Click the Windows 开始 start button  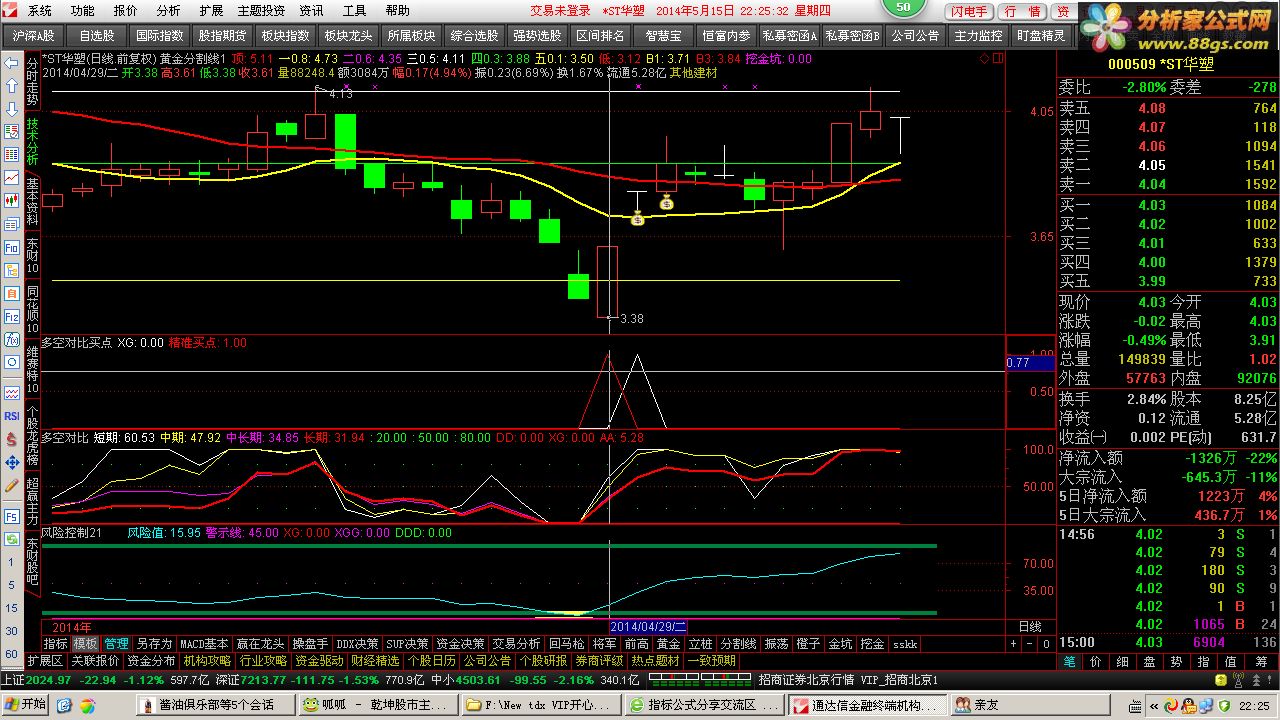(27, 704)
